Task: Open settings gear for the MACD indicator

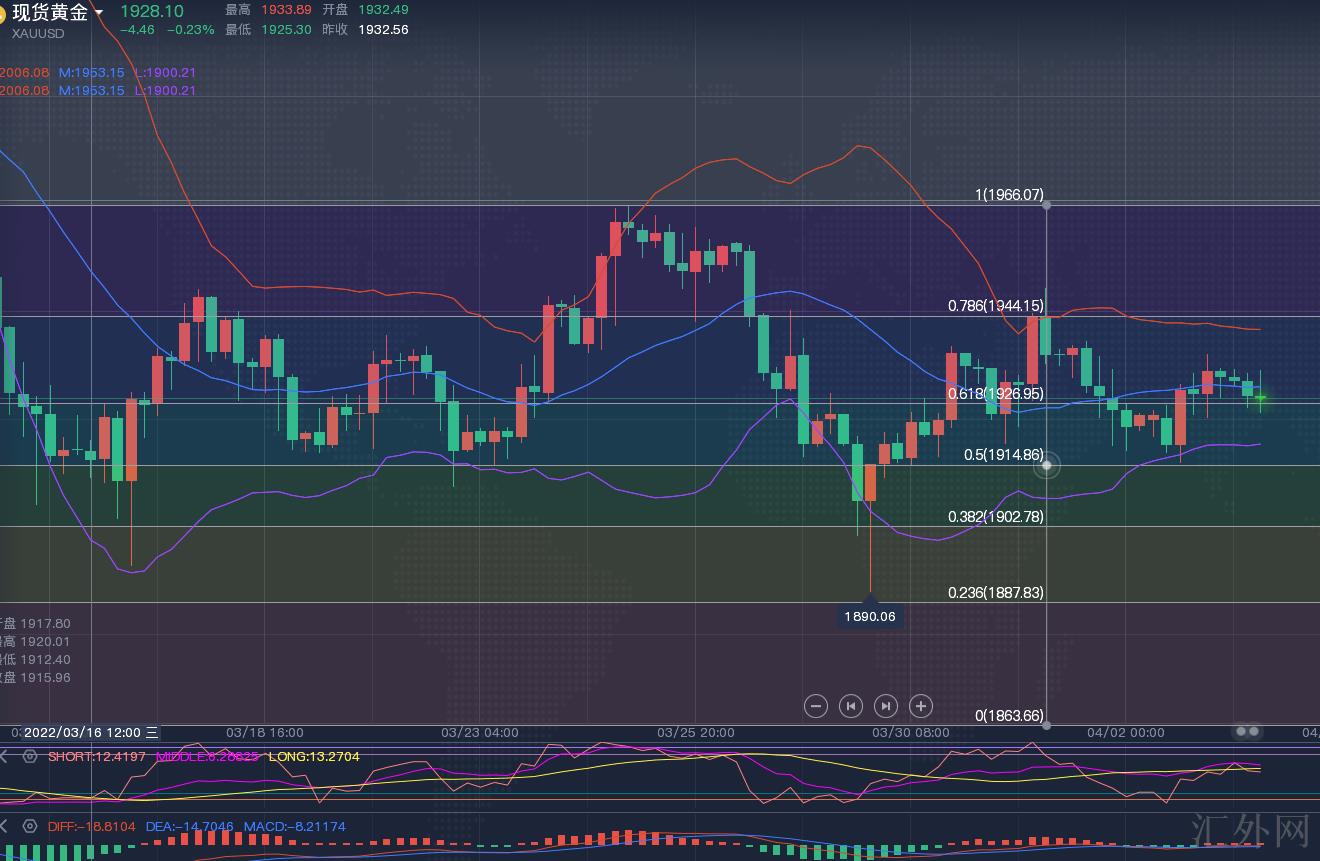Action: (x=30, y=826)
